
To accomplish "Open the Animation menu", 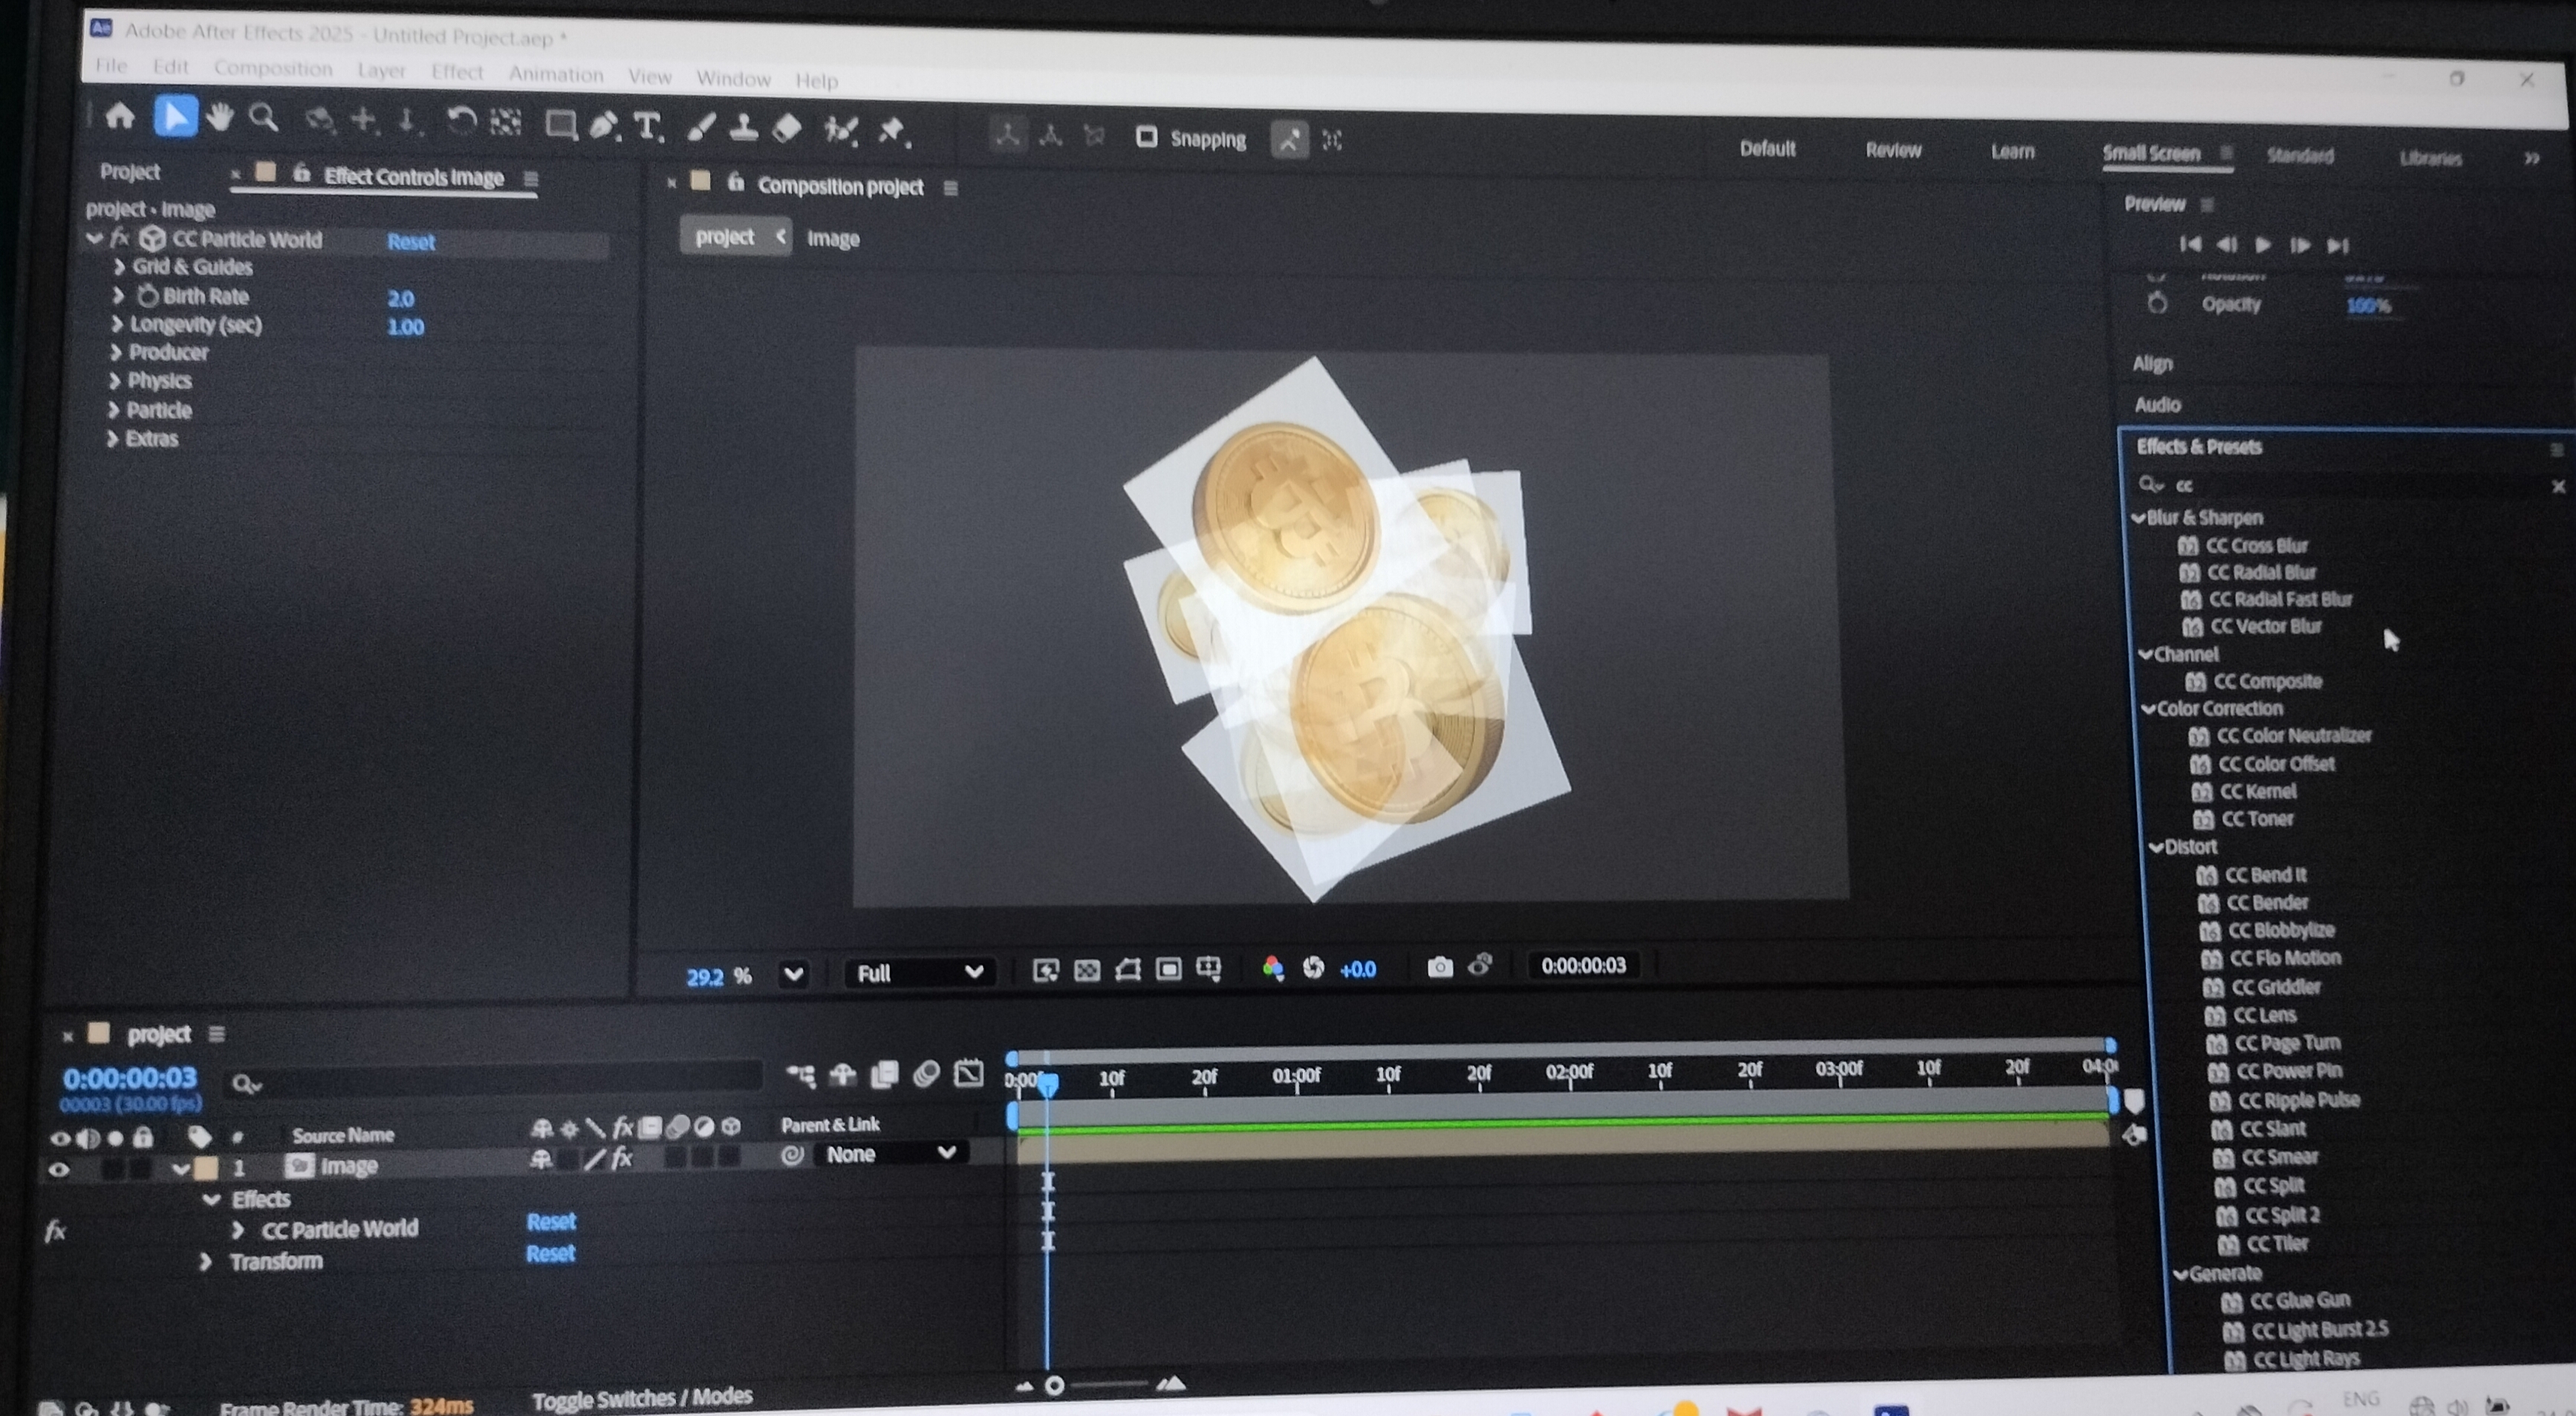I will click(555, 74).
